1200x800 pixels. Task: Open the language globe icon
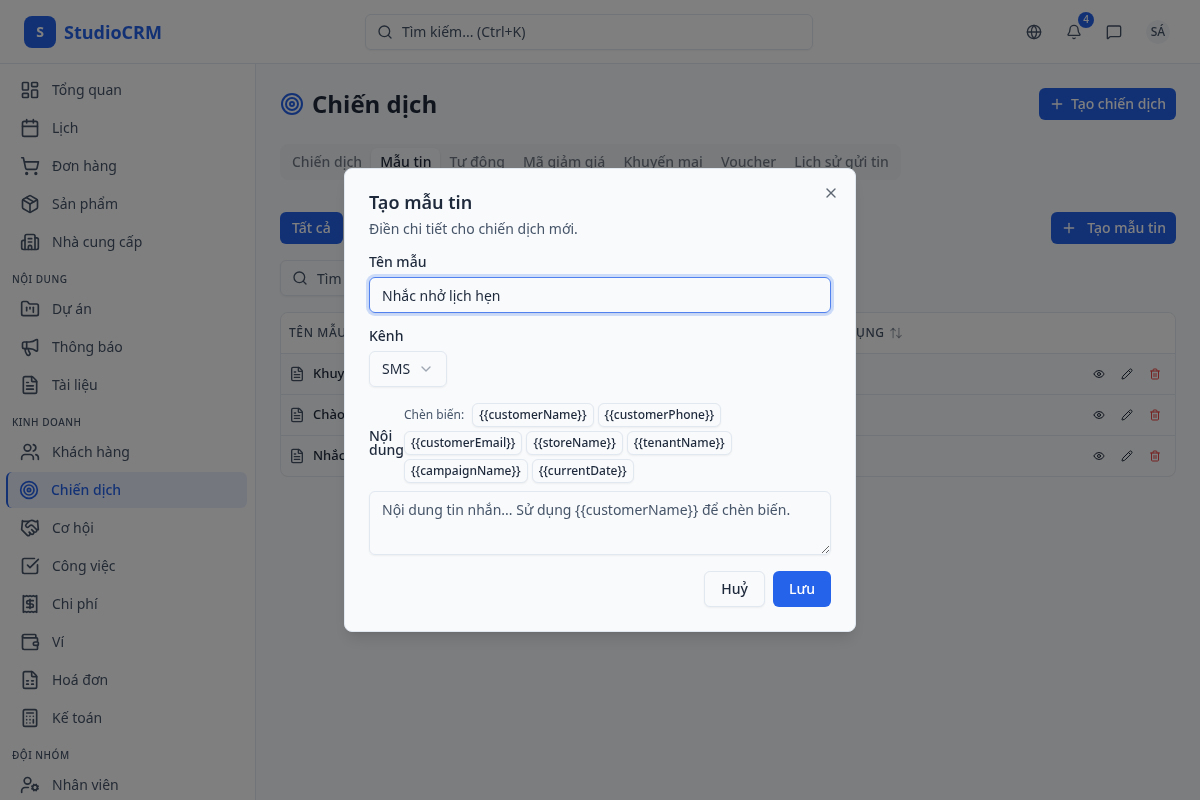tap(1034, 32)
